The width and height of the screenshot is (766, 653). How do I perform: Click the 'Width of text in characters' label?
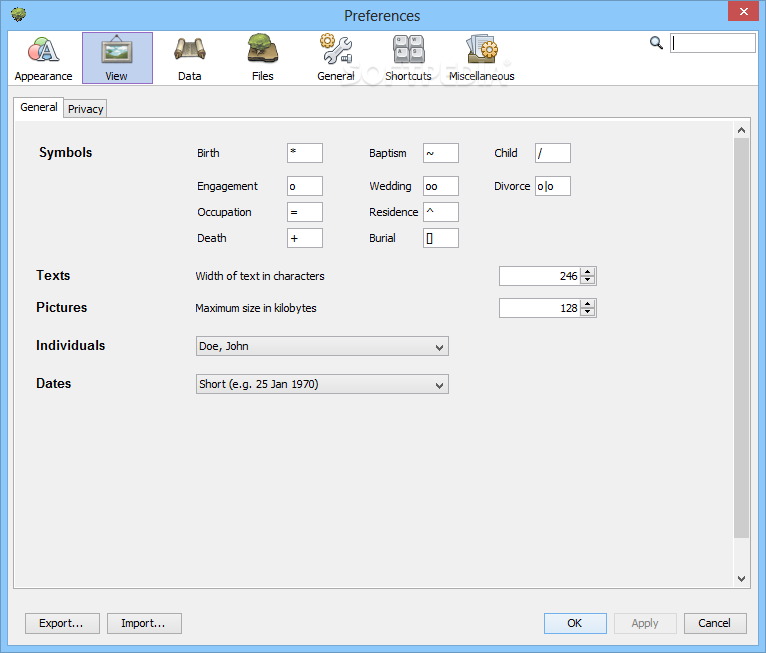tap(260, 276)
